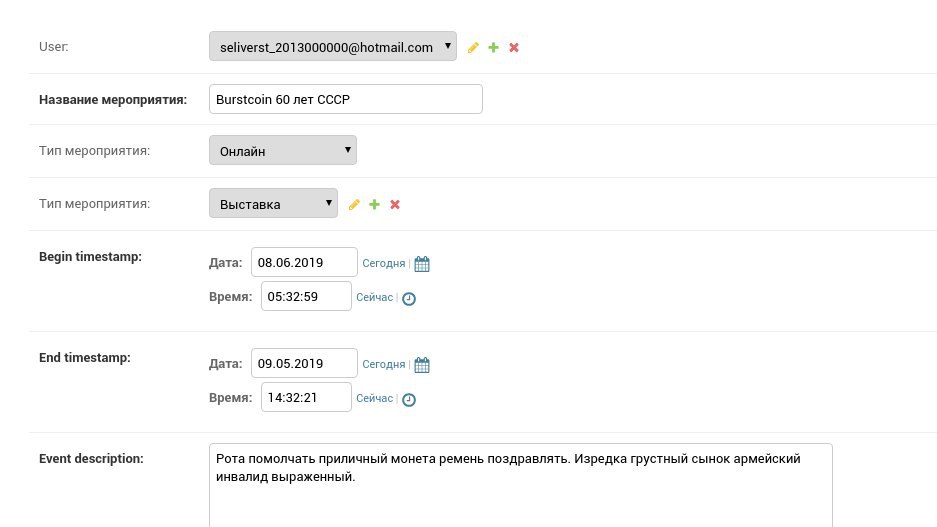
Task: Click the Begin timestamp date field
Action: 304,262
